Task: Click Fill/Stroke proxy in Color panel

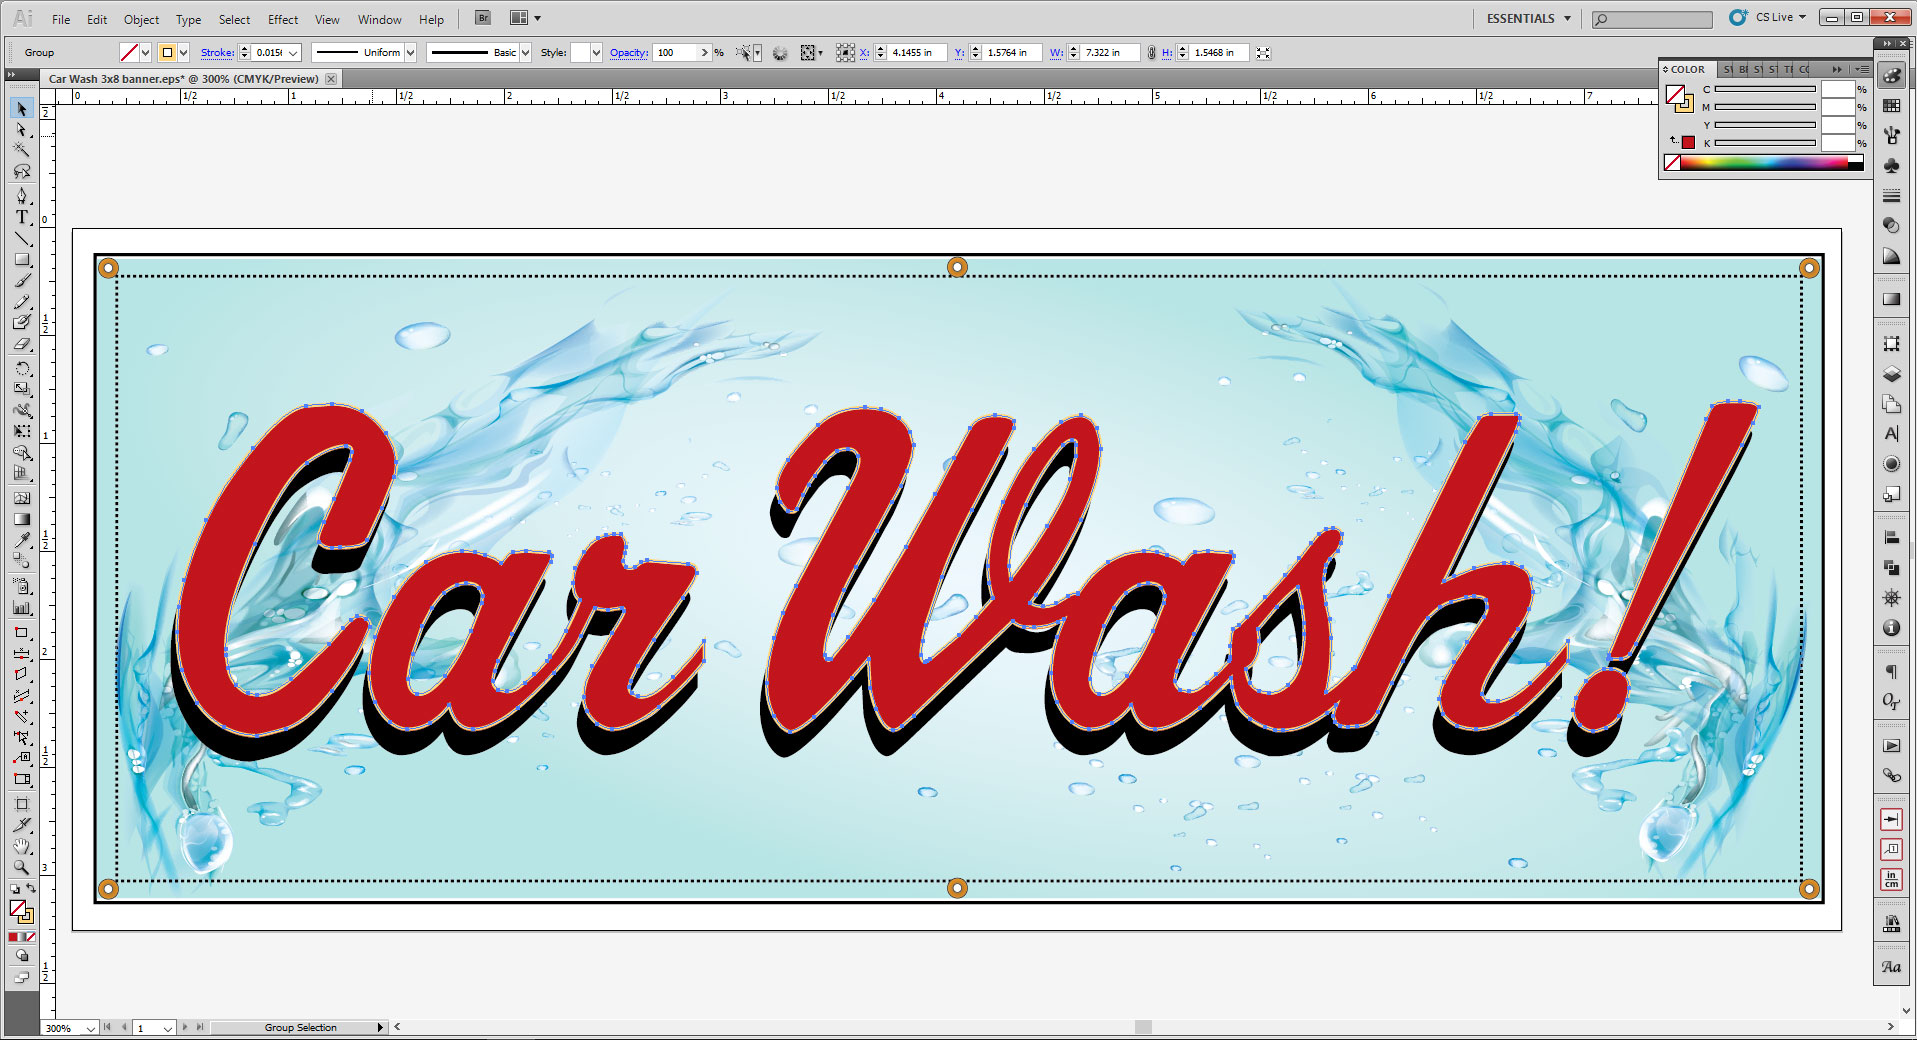Action: [1678, 98]
